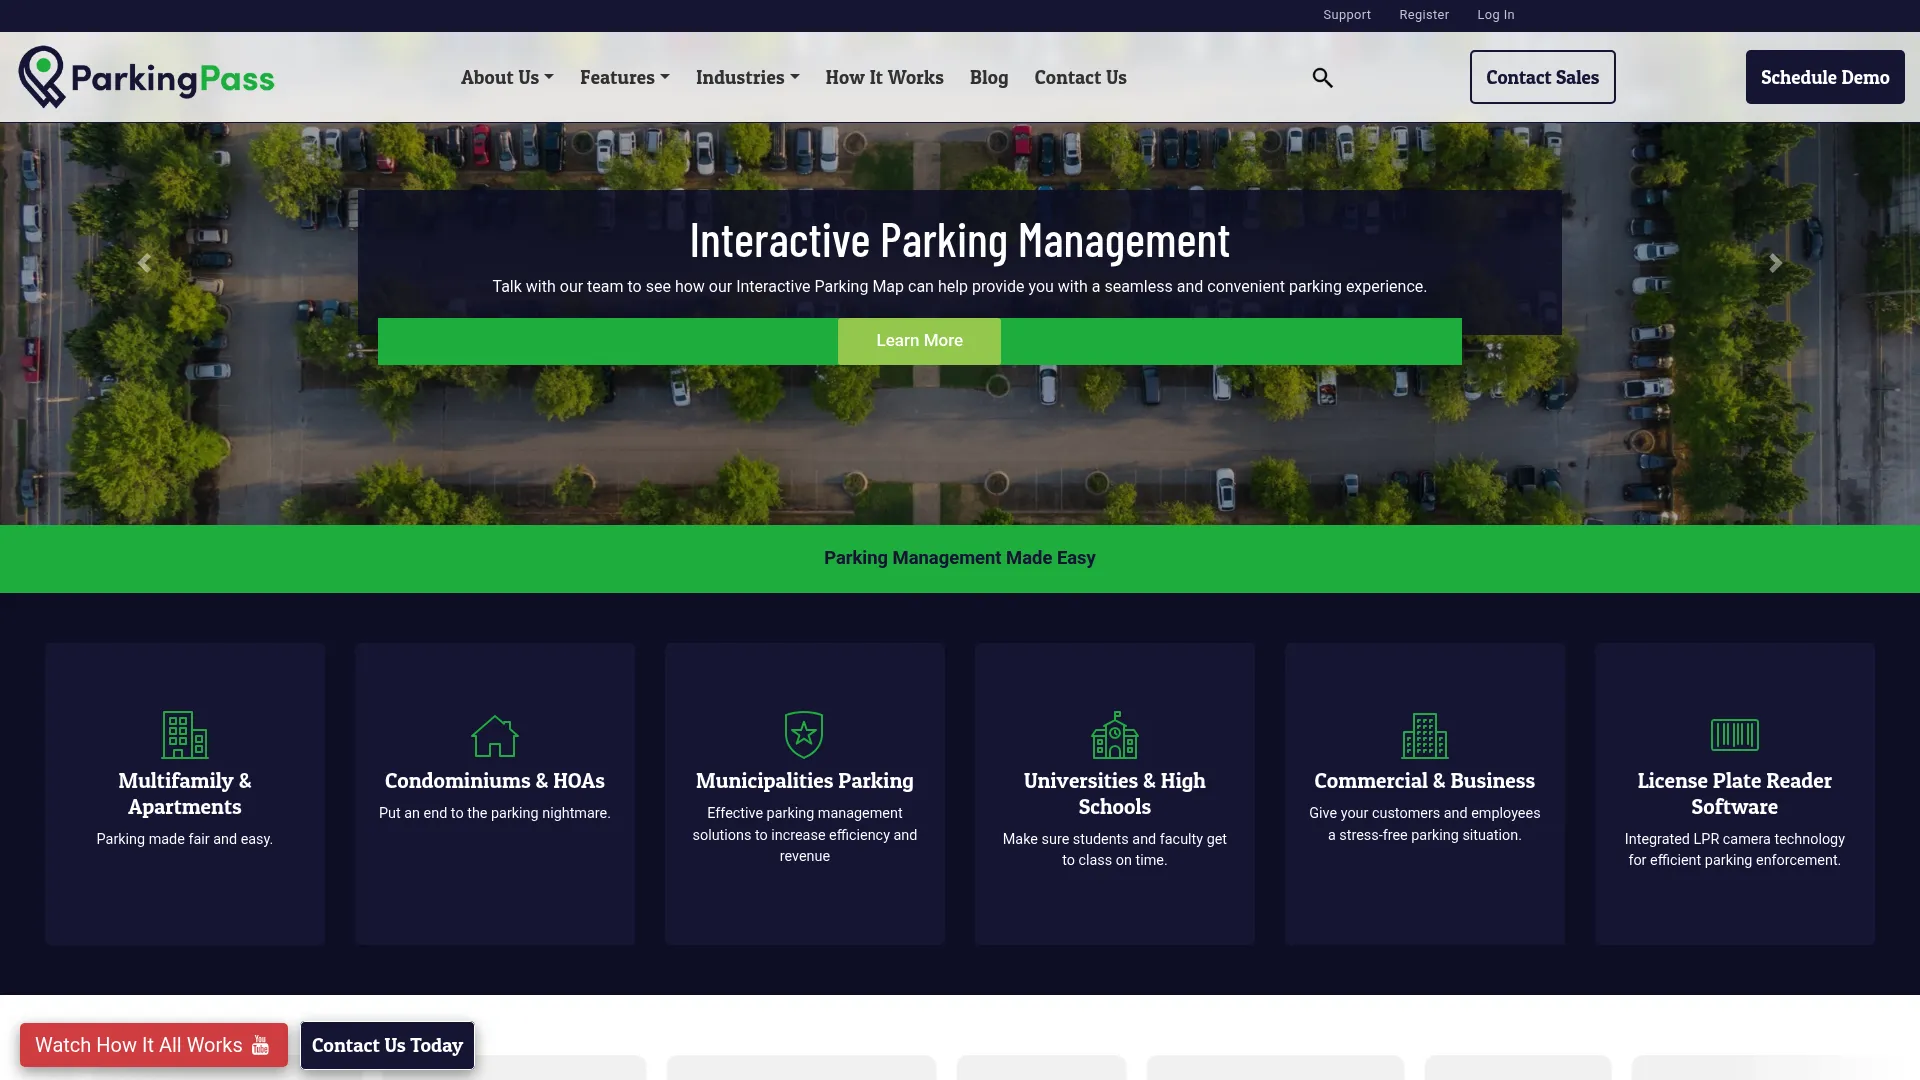Click Parking Management Made Easy banner text
The image size is (1920, 1080).
960,558
